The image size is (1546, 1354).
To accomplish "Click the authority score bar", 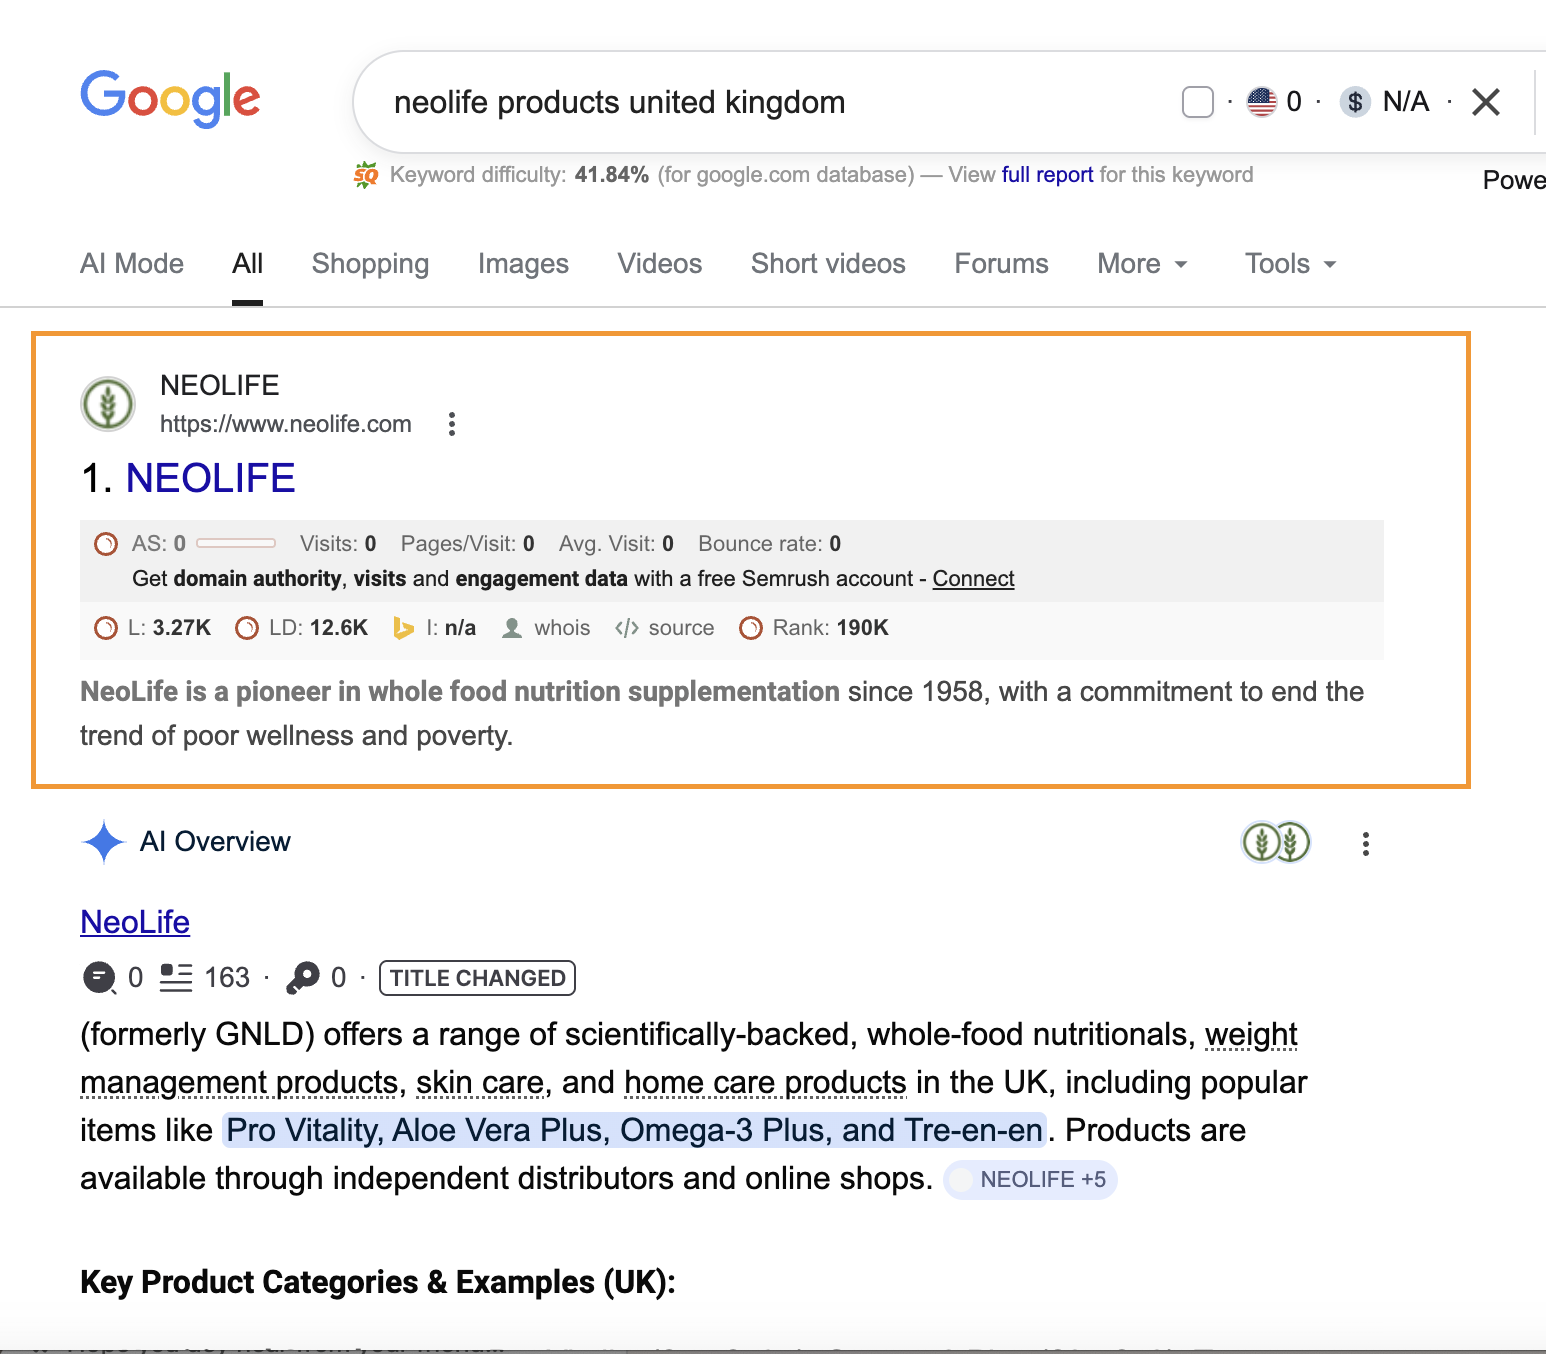I will [236, 544].
